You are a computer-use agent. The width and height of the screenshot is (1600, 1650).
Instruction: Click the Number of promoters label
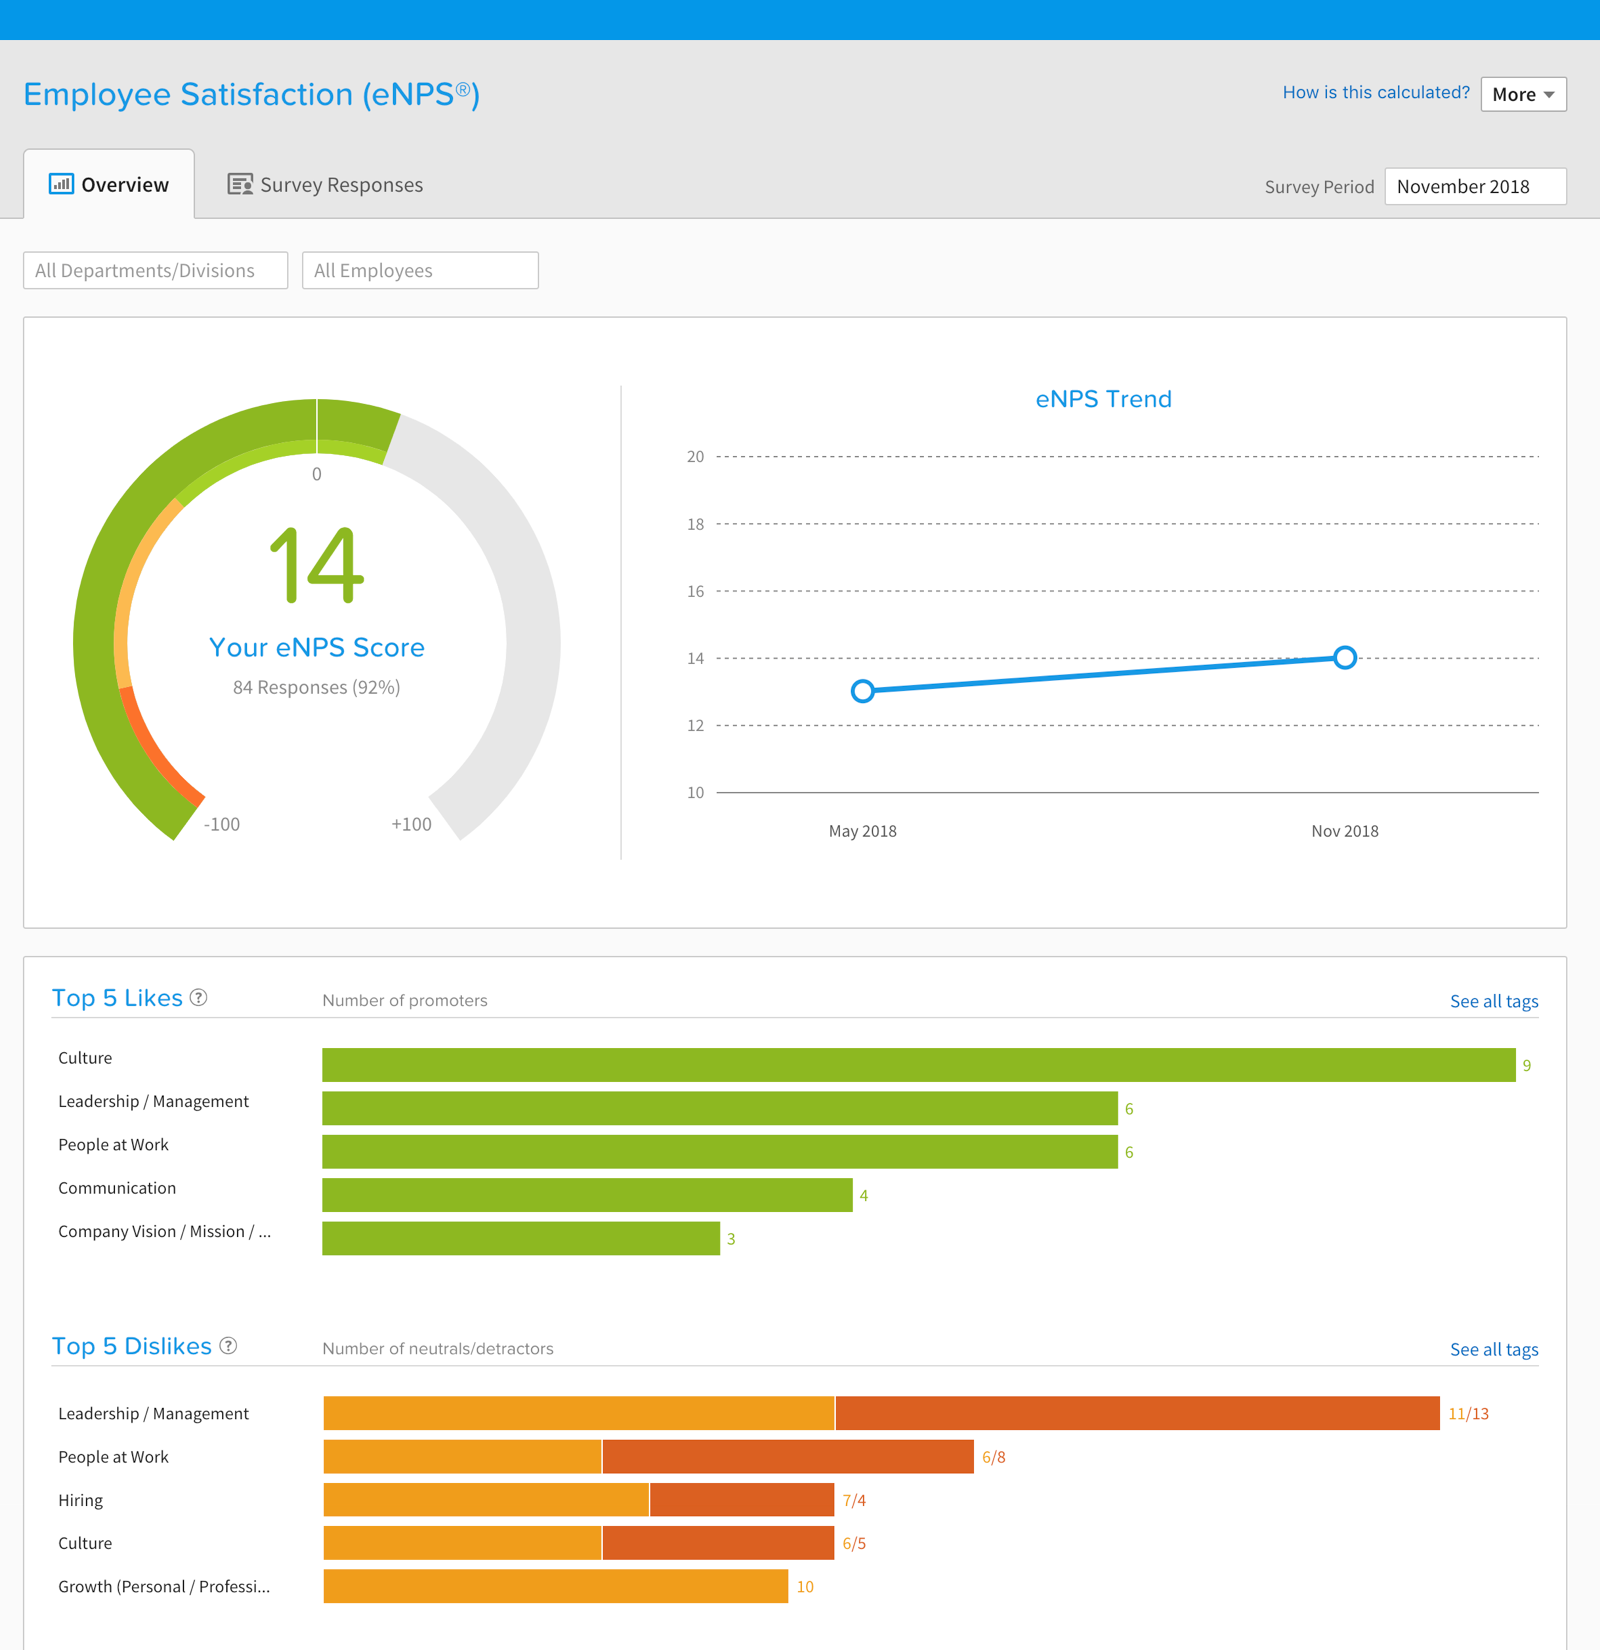point(405,1000)
